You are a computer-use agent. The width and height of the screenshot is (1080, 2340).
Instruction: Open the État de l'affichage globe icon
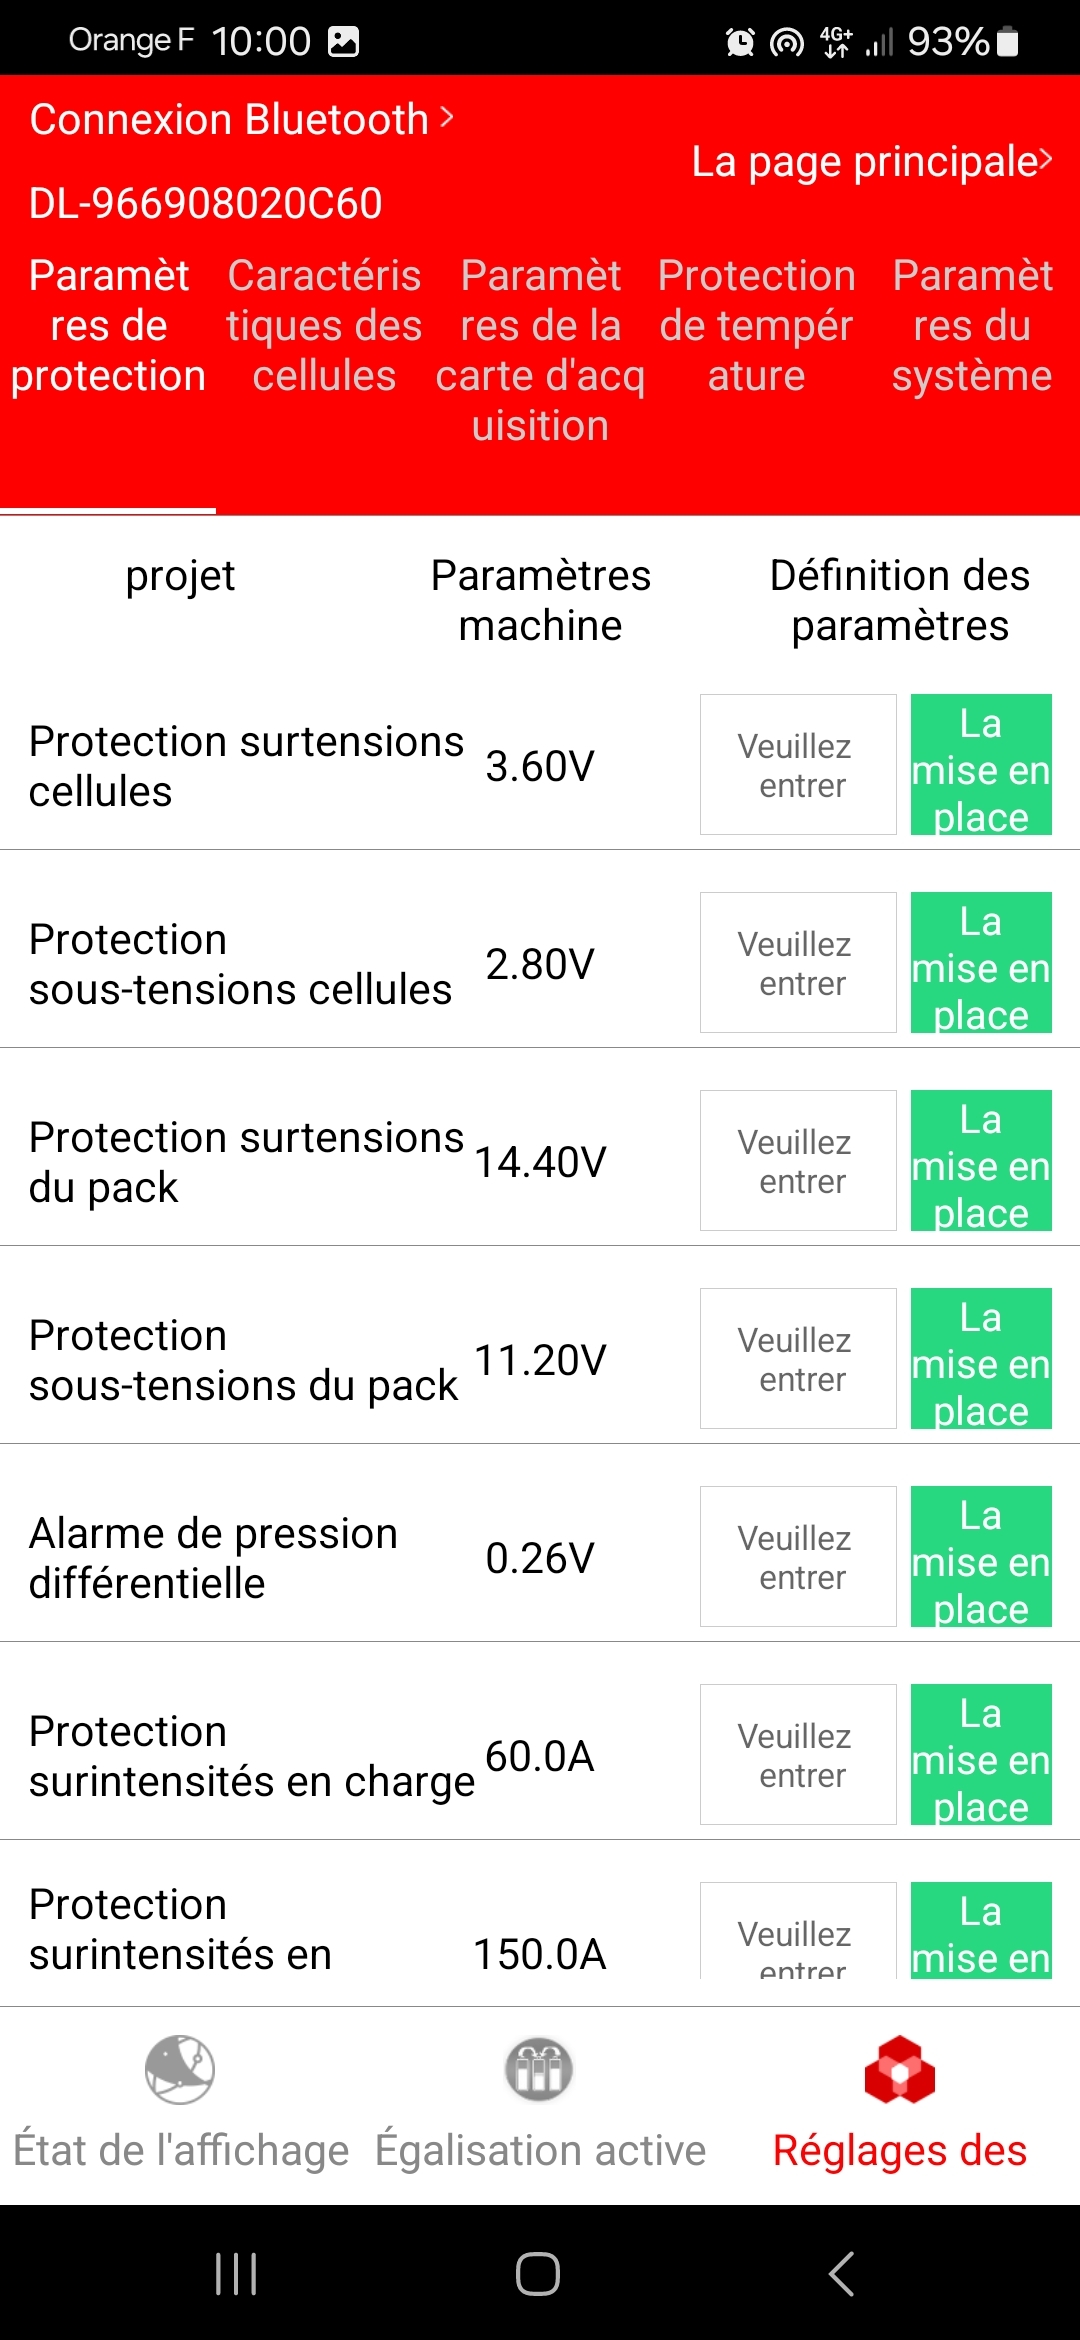pyautogui.click(x=180, y=2069)
